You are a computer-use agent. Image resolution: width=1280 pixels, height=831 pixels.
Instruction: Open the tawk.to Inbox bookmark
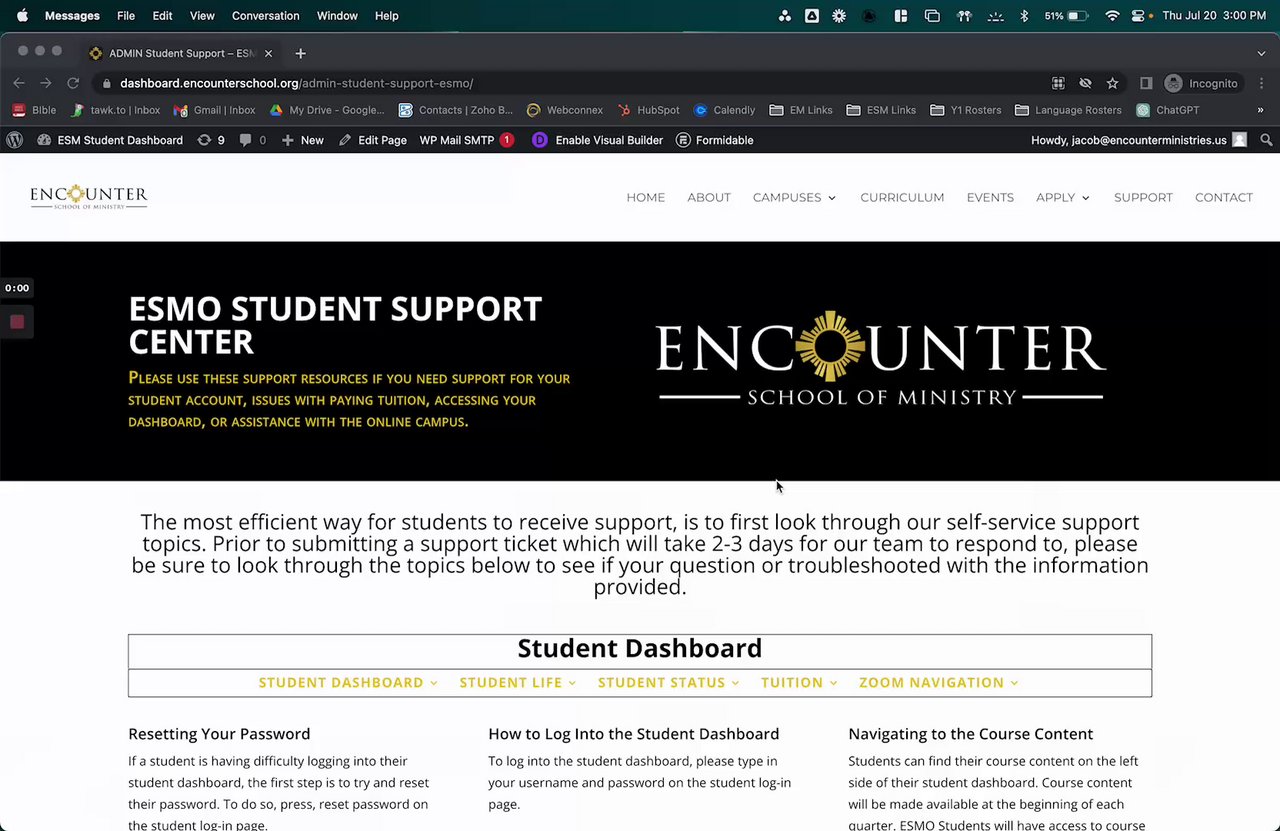click(x=115, y=110)
